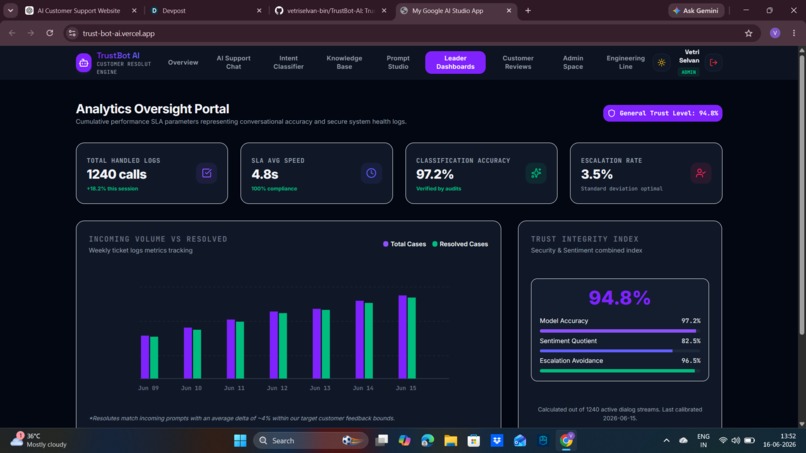Select Leader Dashboards nav button

[455, 62]
